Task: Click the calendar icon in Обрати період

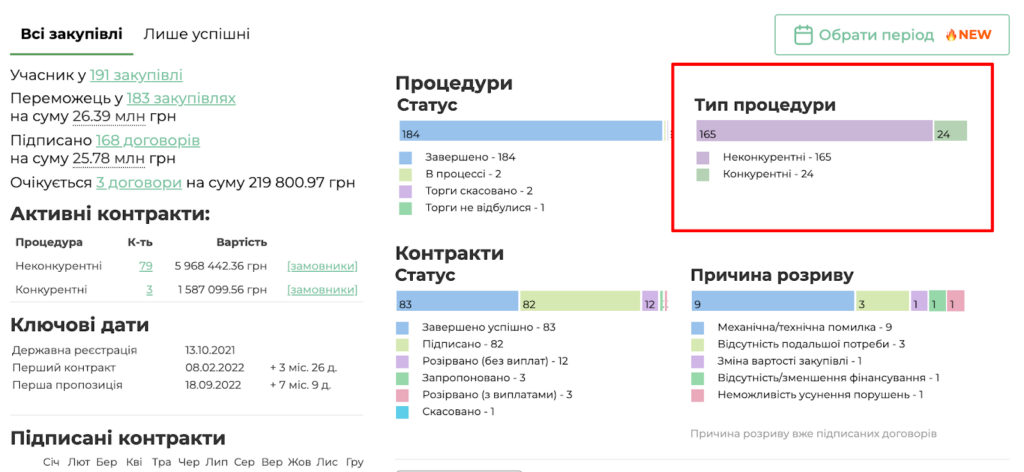Action: click(802, 35)
